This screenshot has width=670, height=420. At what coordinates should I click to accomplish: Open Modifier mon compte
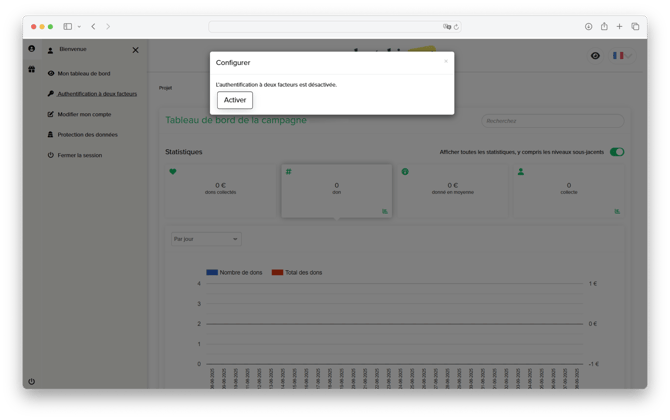coord(84,114)
